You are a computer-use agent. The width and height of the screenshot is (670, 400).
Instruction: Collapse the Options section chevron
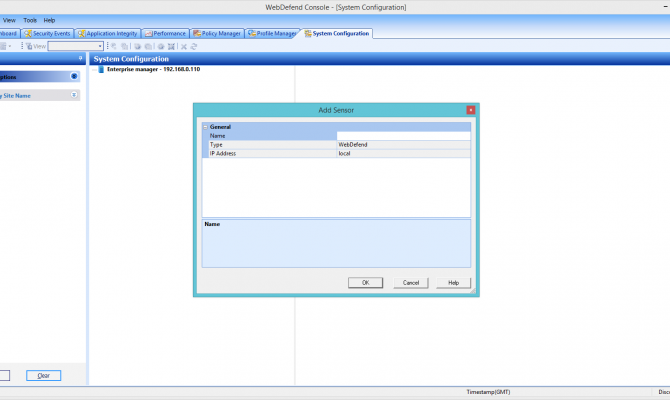[74, 76]
